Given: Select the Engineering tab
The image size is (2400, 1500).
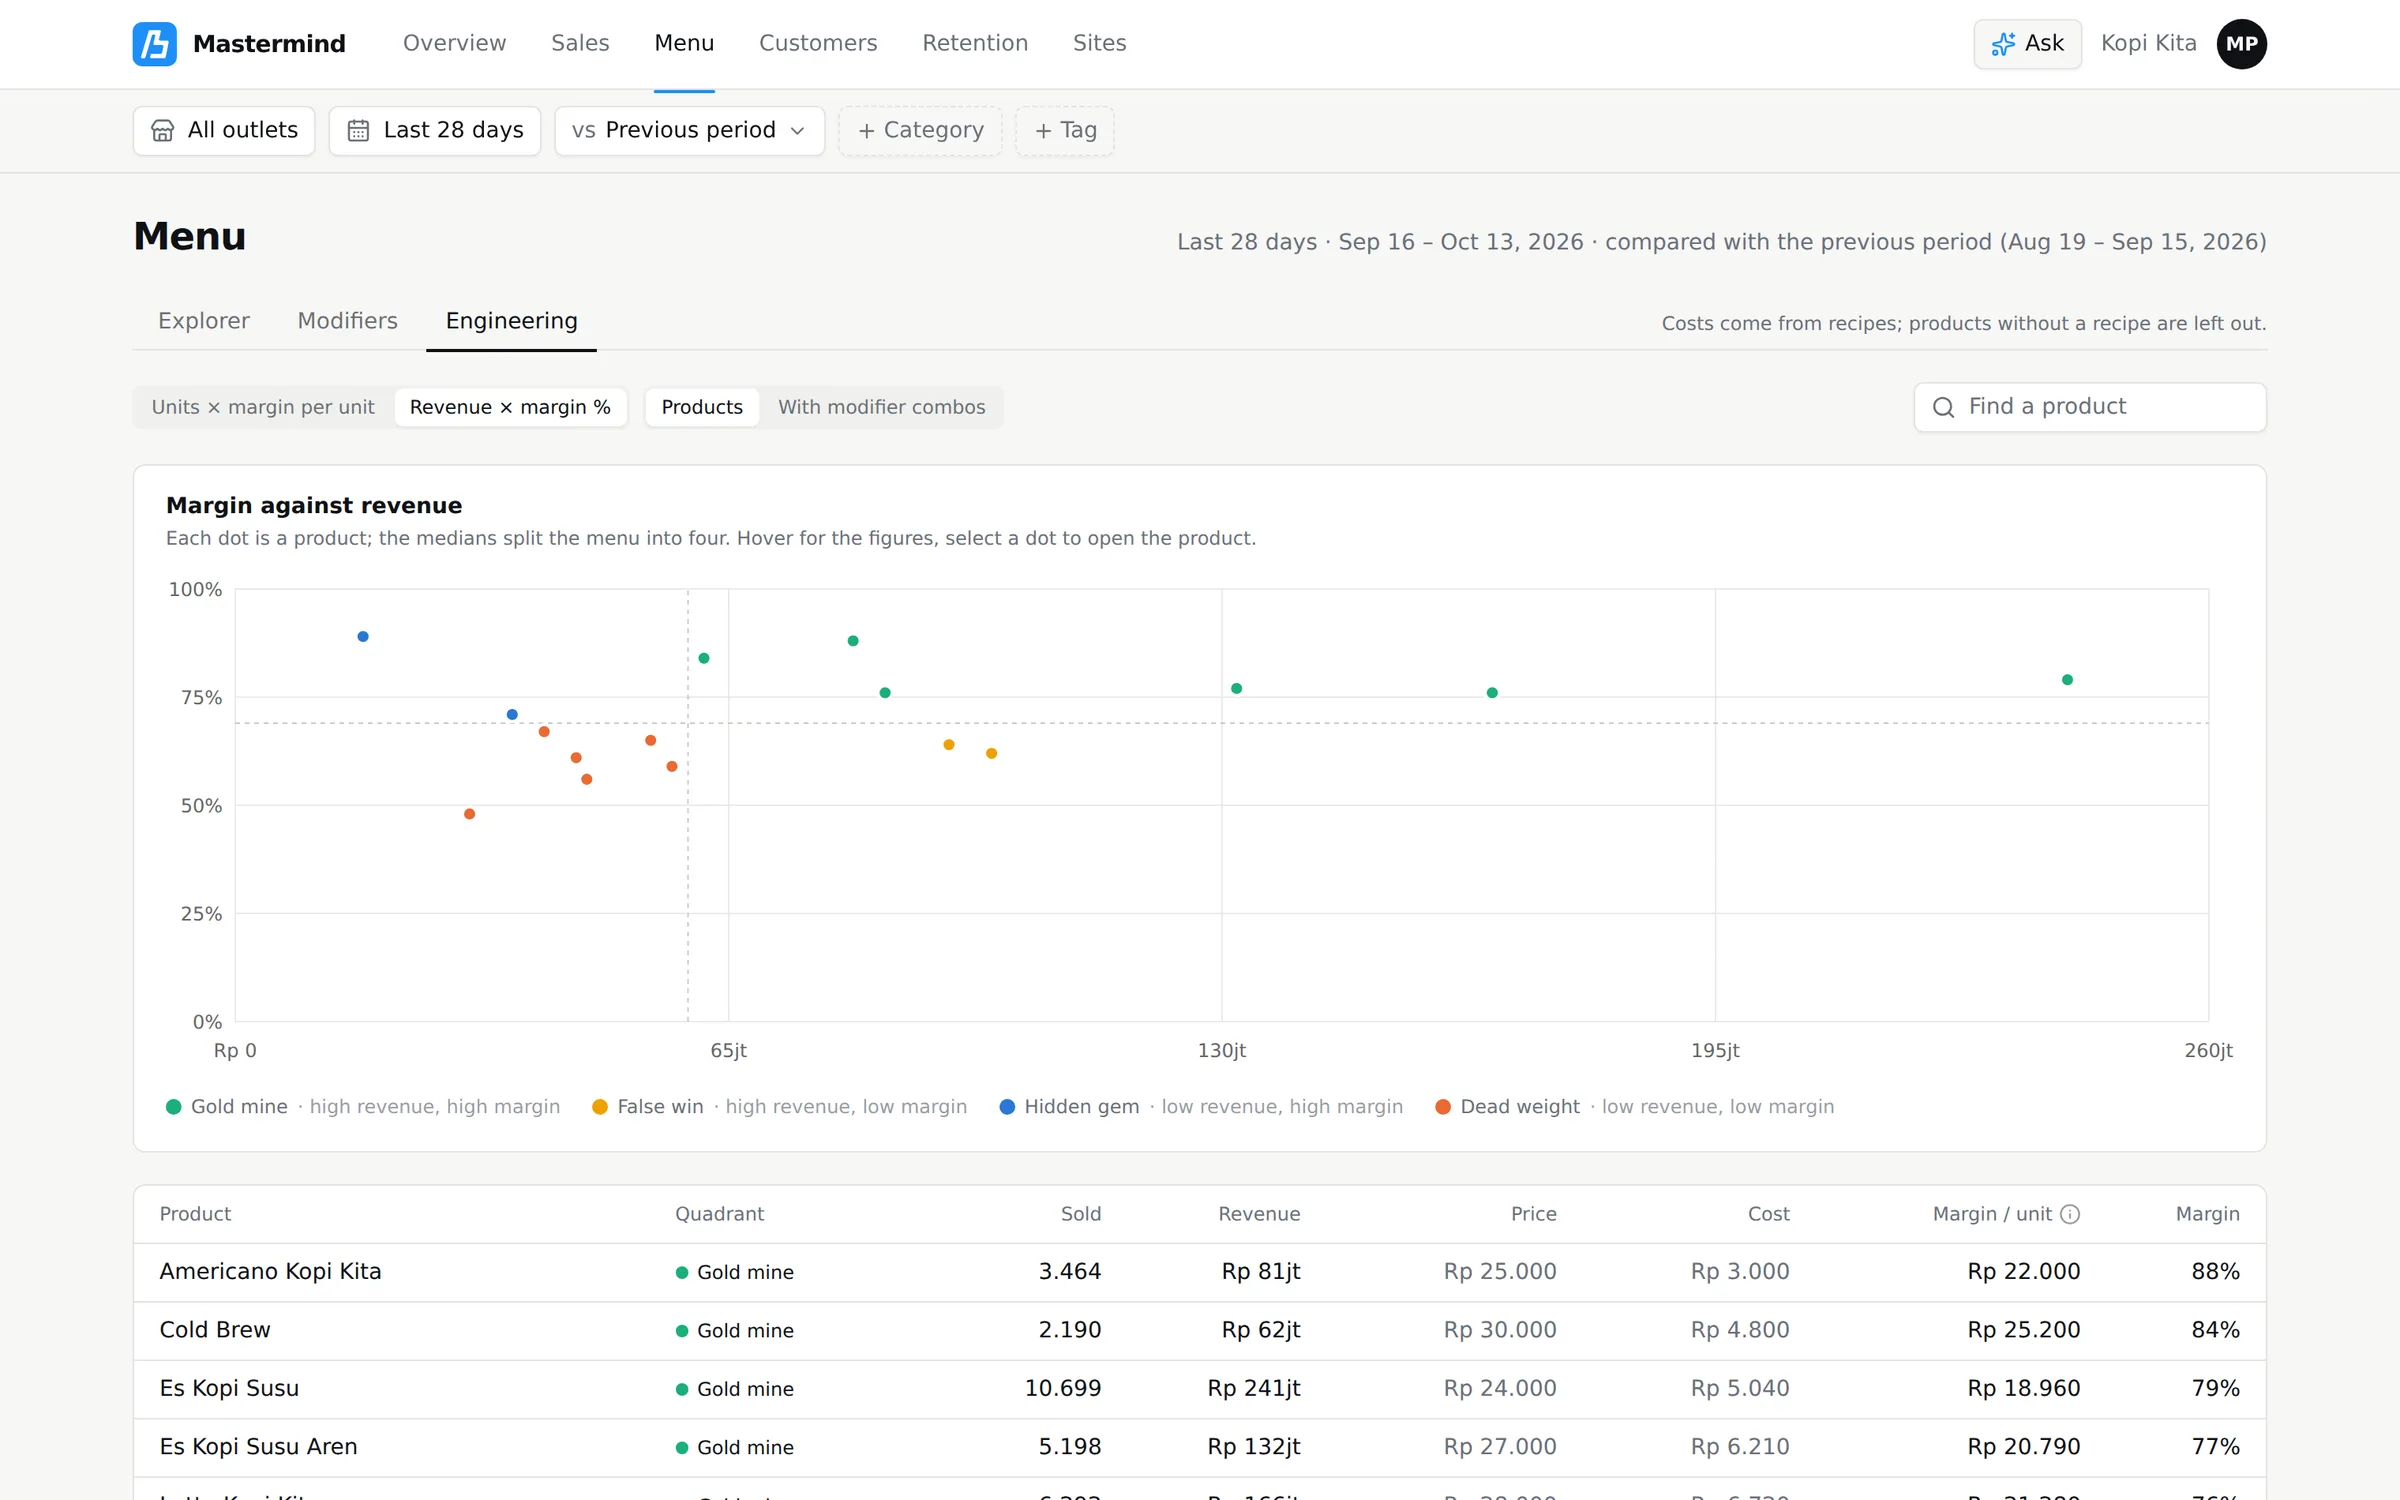Looking at the screenshot, I should pyautogui.click(x=511, y=321).
